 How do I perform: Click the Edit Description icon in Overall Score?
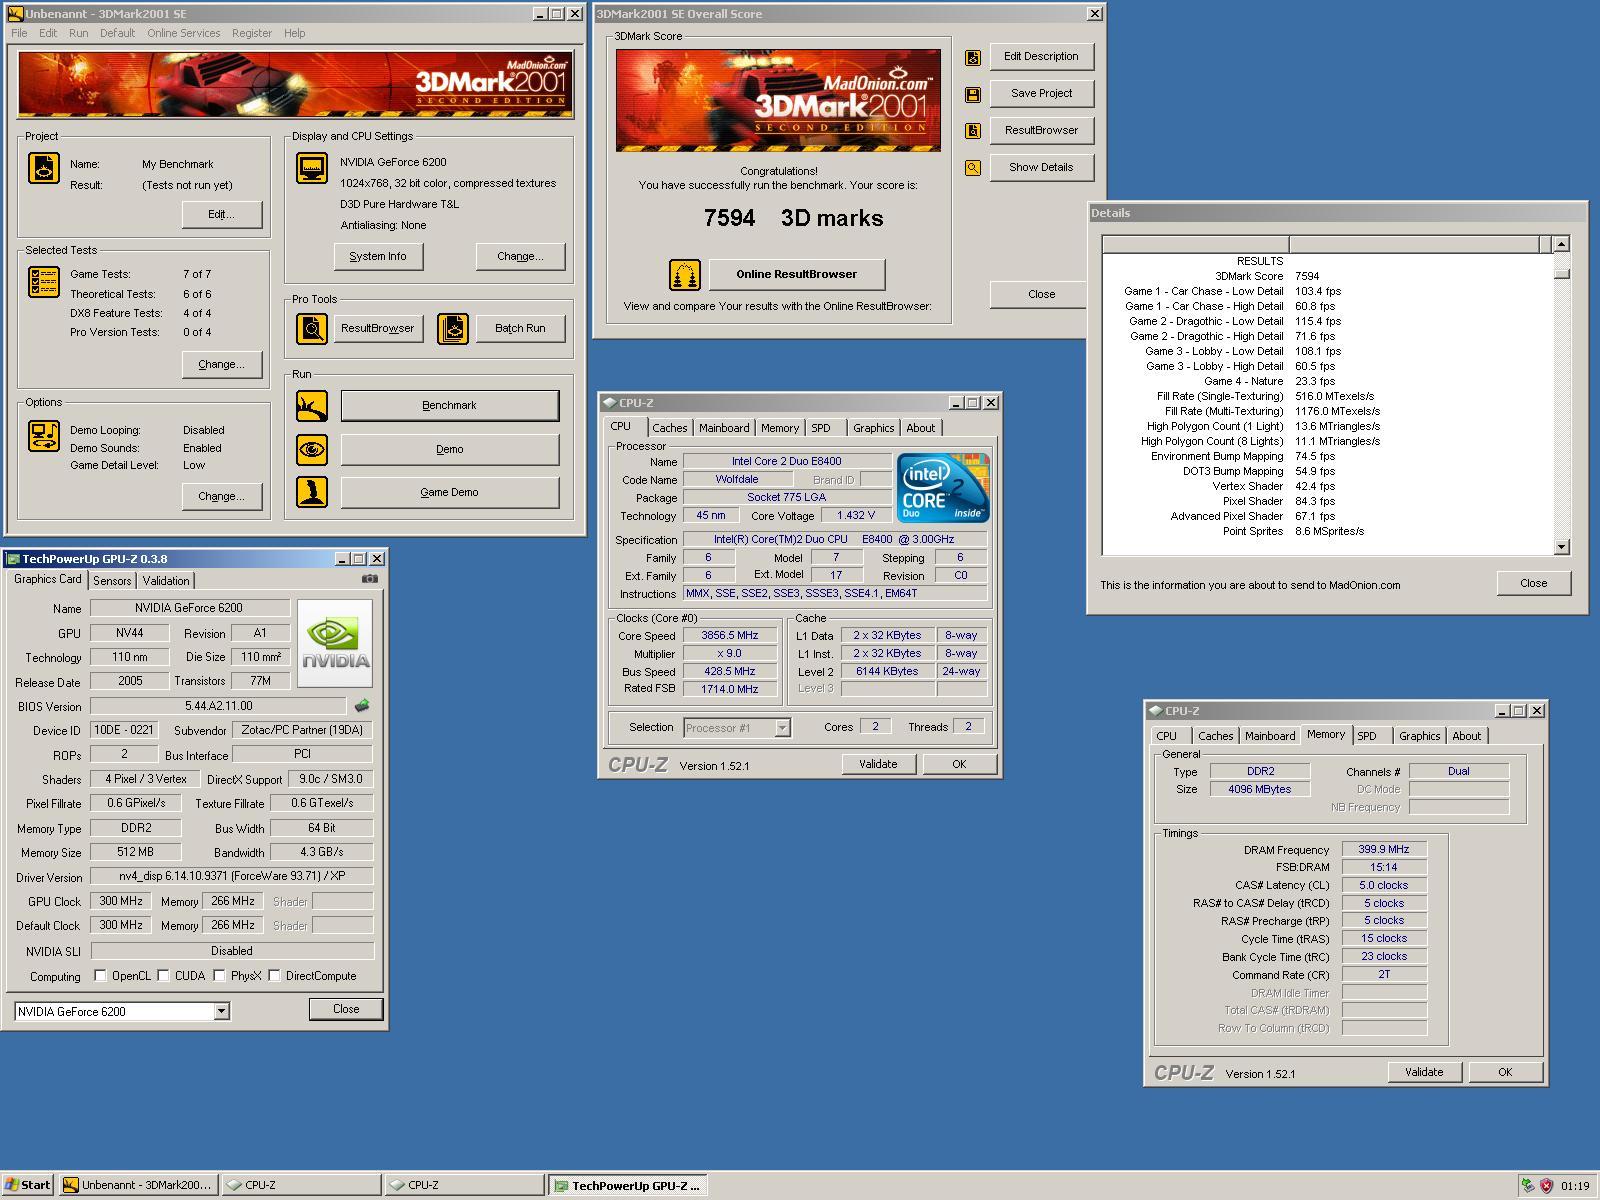point(972,58)
